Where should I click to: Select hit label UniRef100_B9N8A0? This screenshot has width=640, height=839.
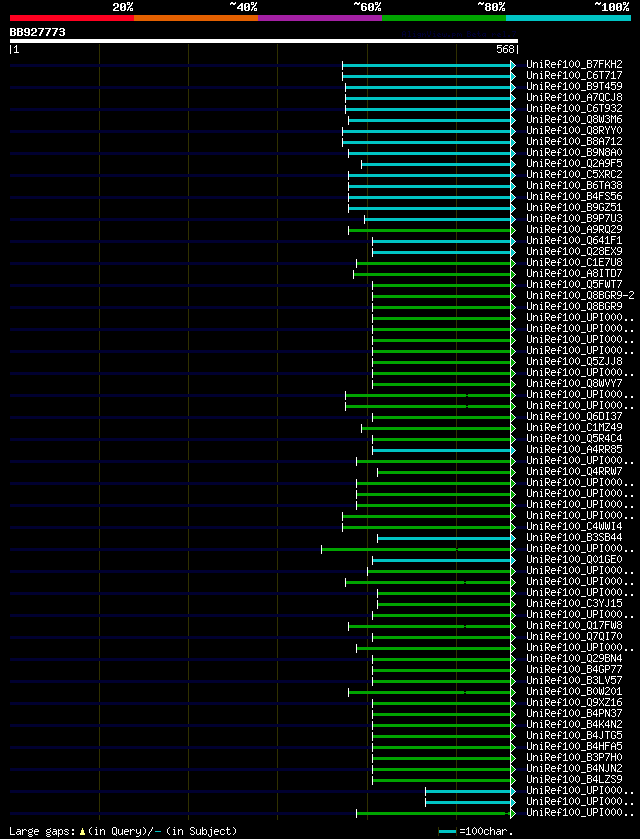(x=574, y=152)
